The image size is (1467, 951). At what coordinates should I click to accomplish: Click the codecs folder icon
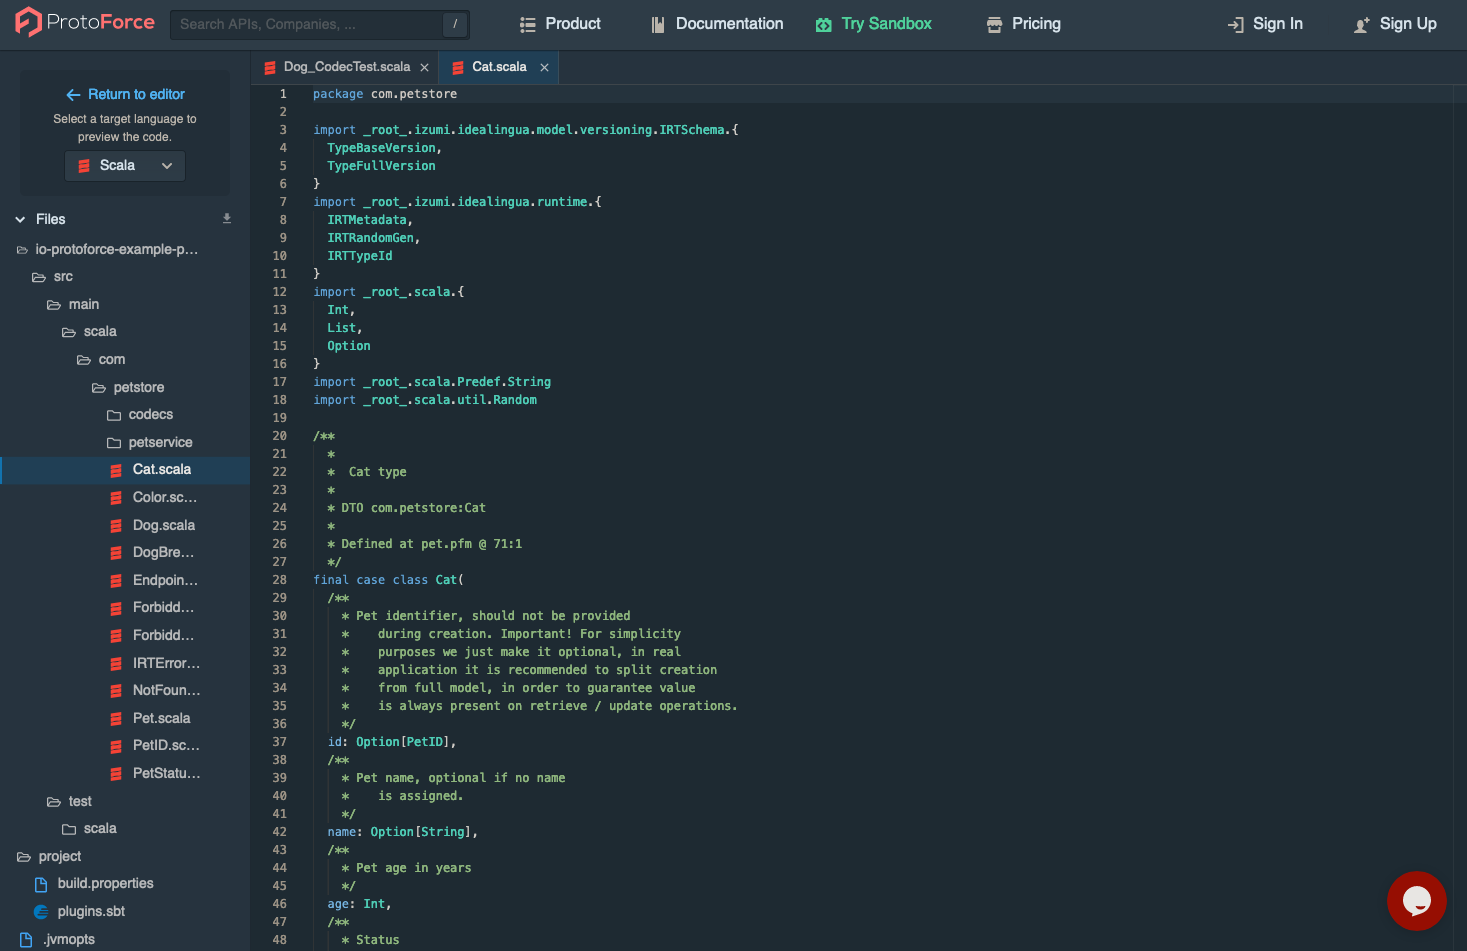(x=114, y=415)
